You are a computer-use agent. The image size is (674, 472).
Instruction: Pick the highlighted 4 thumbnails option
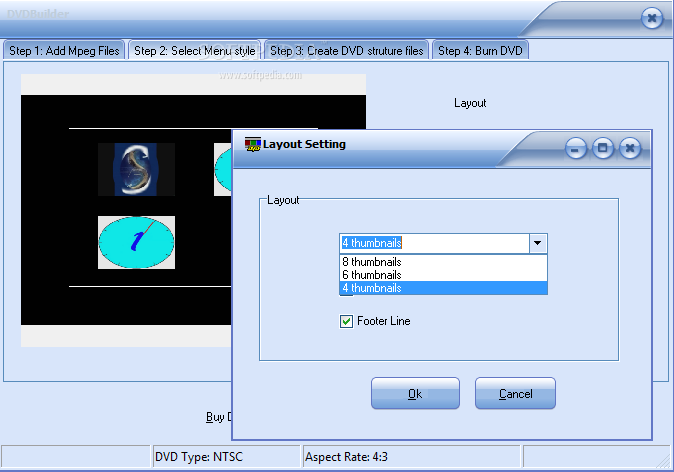pos(443,288)
